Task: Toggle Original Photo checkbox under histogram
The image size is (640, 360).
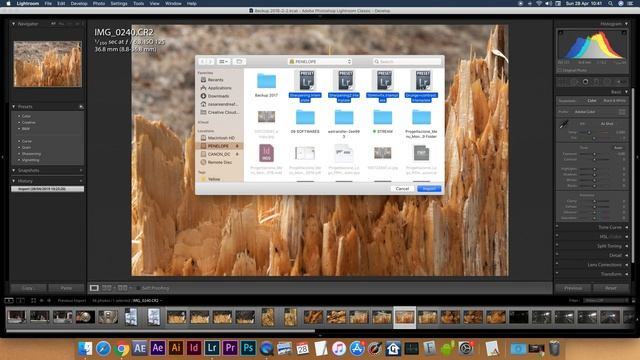Action: (x=560, y=70)
